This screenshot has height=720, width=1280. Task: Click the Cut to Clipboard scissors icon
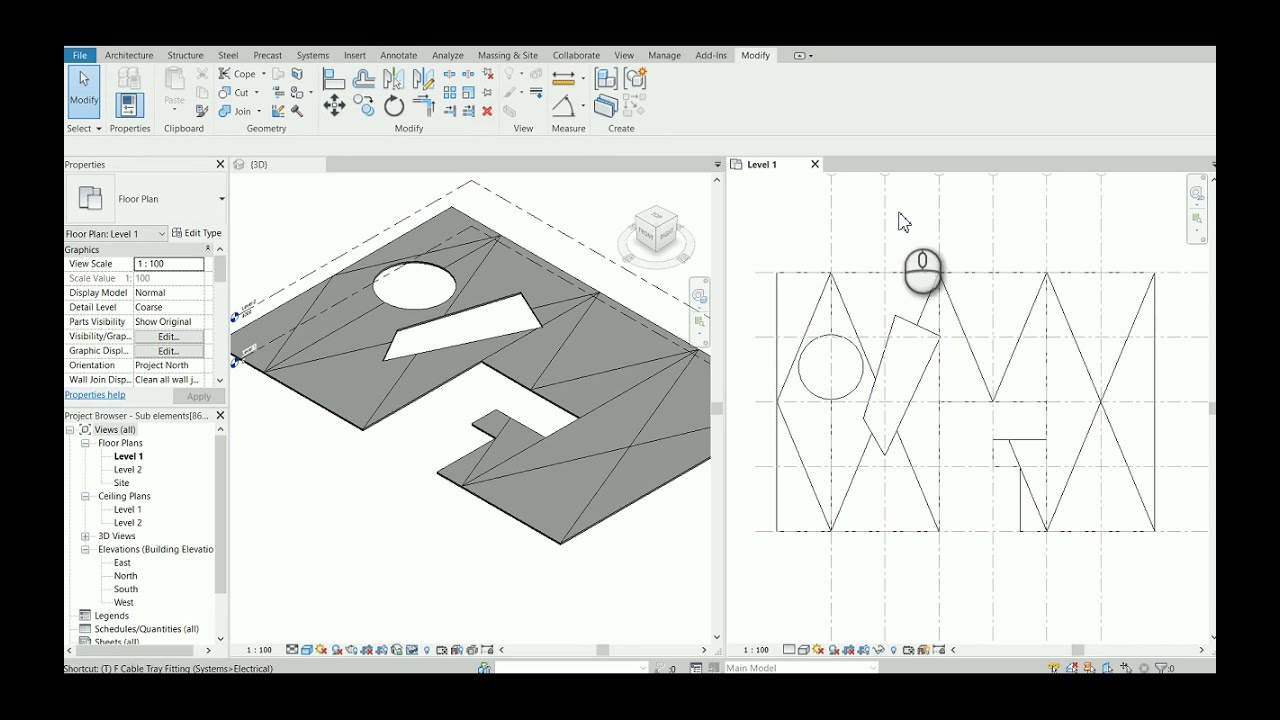pyautogui.click(x=202, y=74)
